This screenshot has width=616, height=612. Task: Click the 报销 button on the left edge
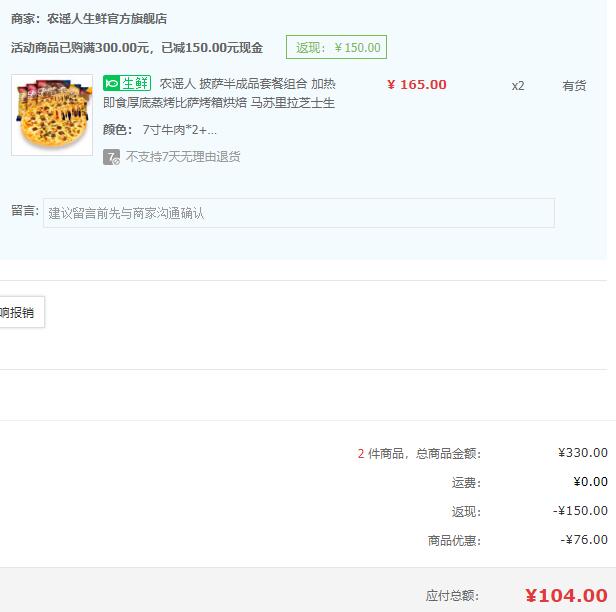[x=22, y=312]
